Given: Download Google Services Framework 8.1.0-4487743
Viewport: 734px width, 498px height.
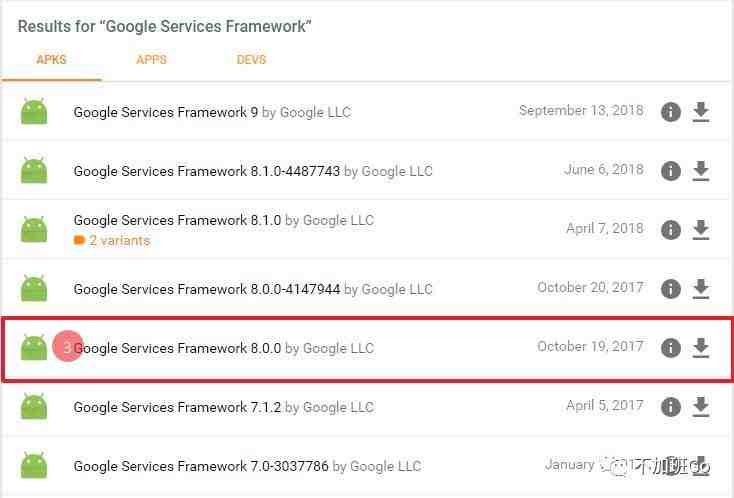Looking at the screenshot, I should [701, 171].
